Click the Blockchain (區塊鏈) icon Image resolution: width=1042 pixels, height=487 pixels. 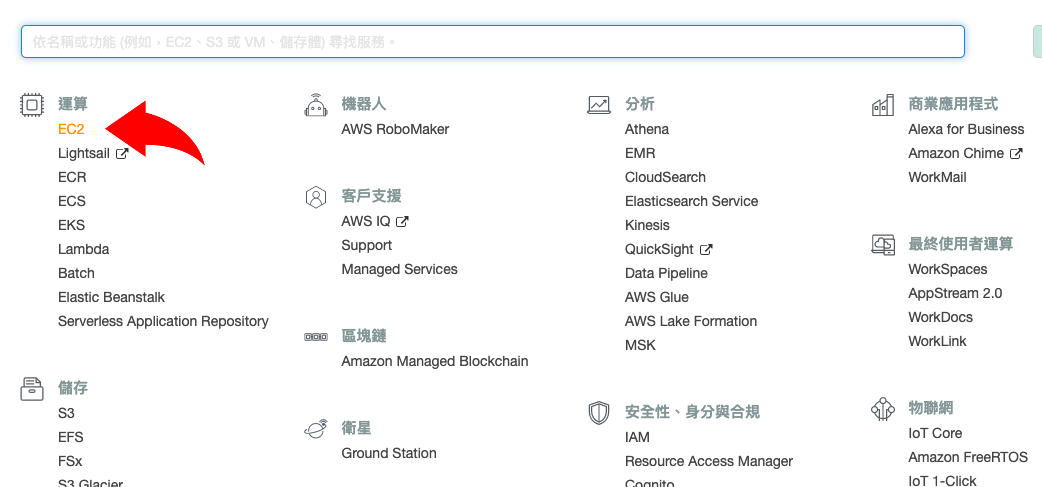click(316, 337)
